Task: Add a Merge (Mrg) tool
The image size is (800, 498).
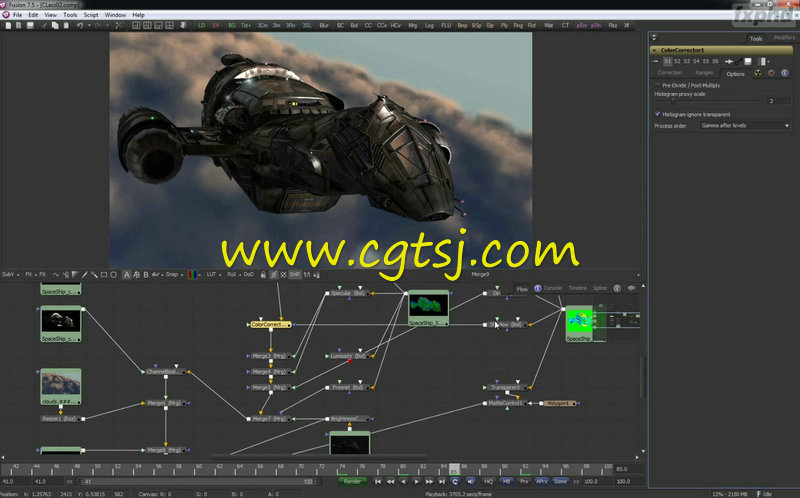Action: click(412, 26)
